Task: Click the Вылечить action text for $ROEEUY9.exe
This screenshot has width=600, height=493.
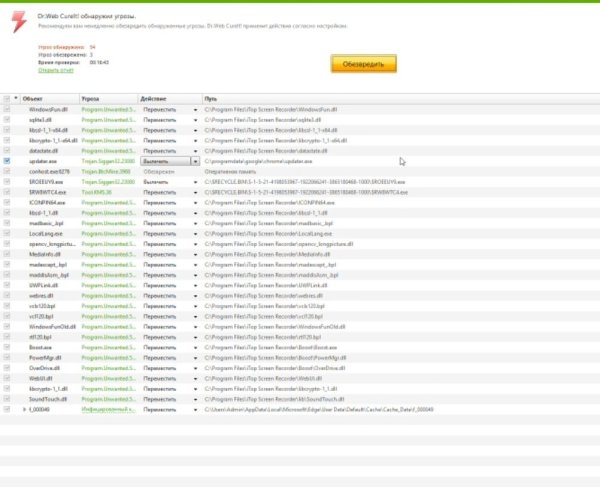Action: [156, 182]
